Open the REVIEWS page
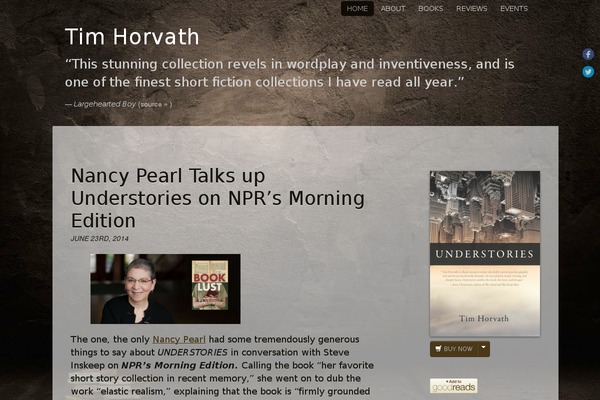The width and height of the screenshot is (600, 400). pyautogui.click(x=471, y=8)
